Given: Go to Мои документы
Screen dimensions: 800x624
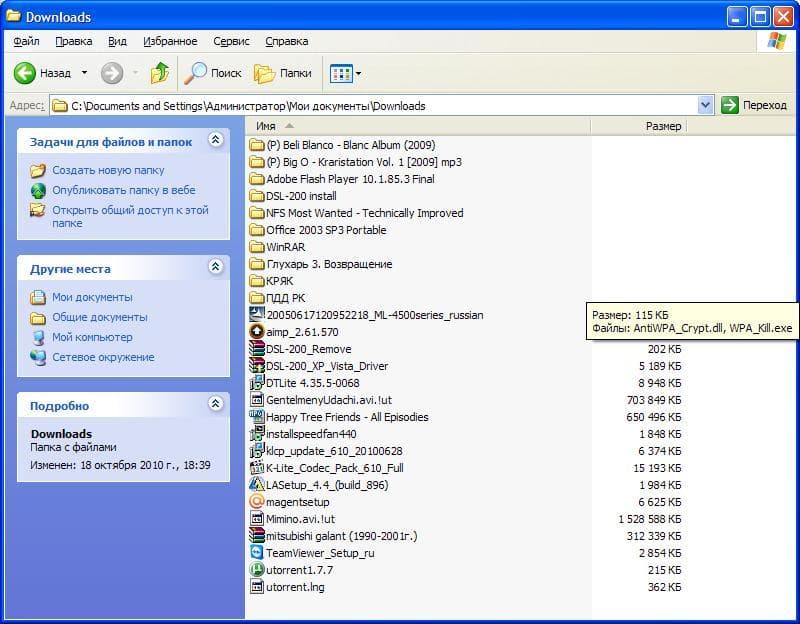Looking at the screenshot, I should click(92, 297).
